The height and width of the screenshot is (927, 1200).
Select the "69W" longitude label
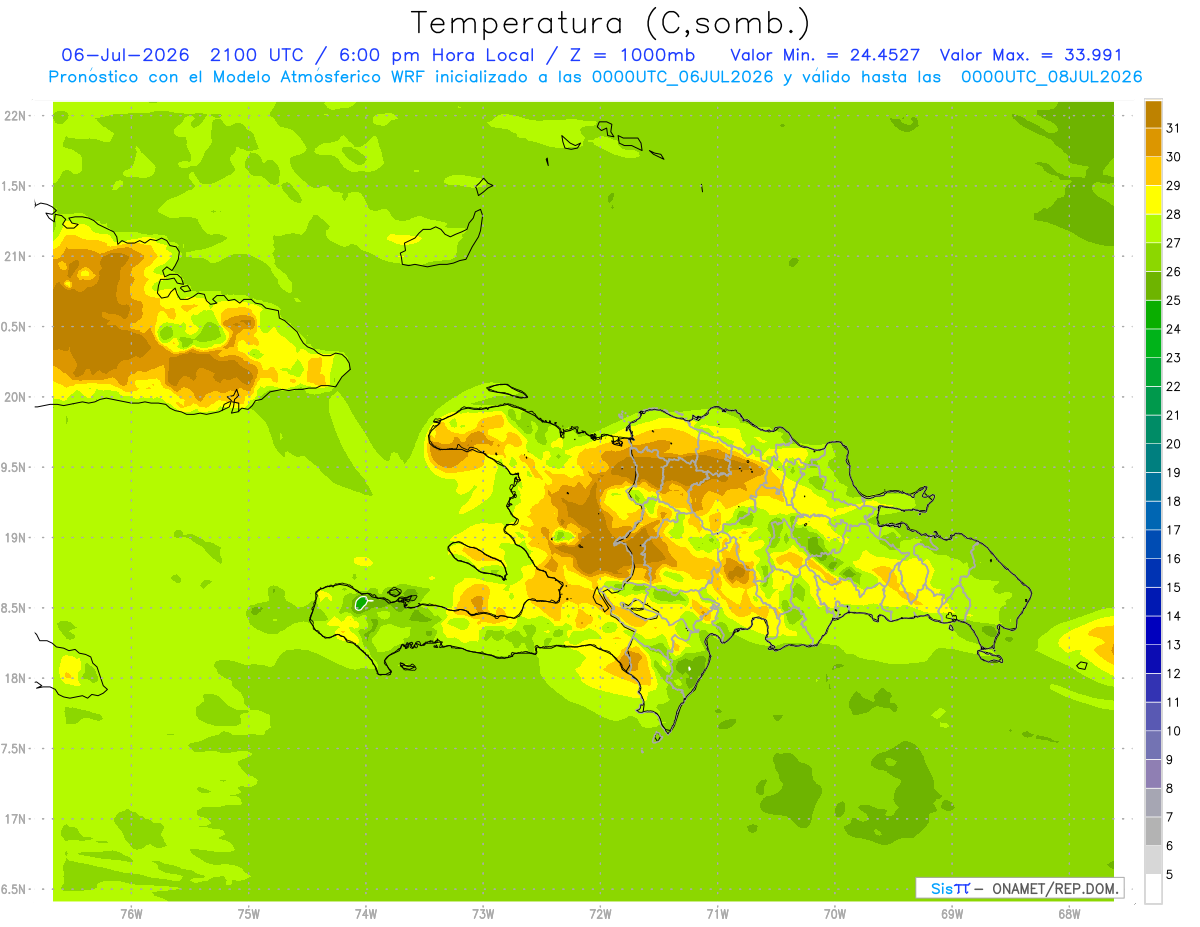pos(952,914)
